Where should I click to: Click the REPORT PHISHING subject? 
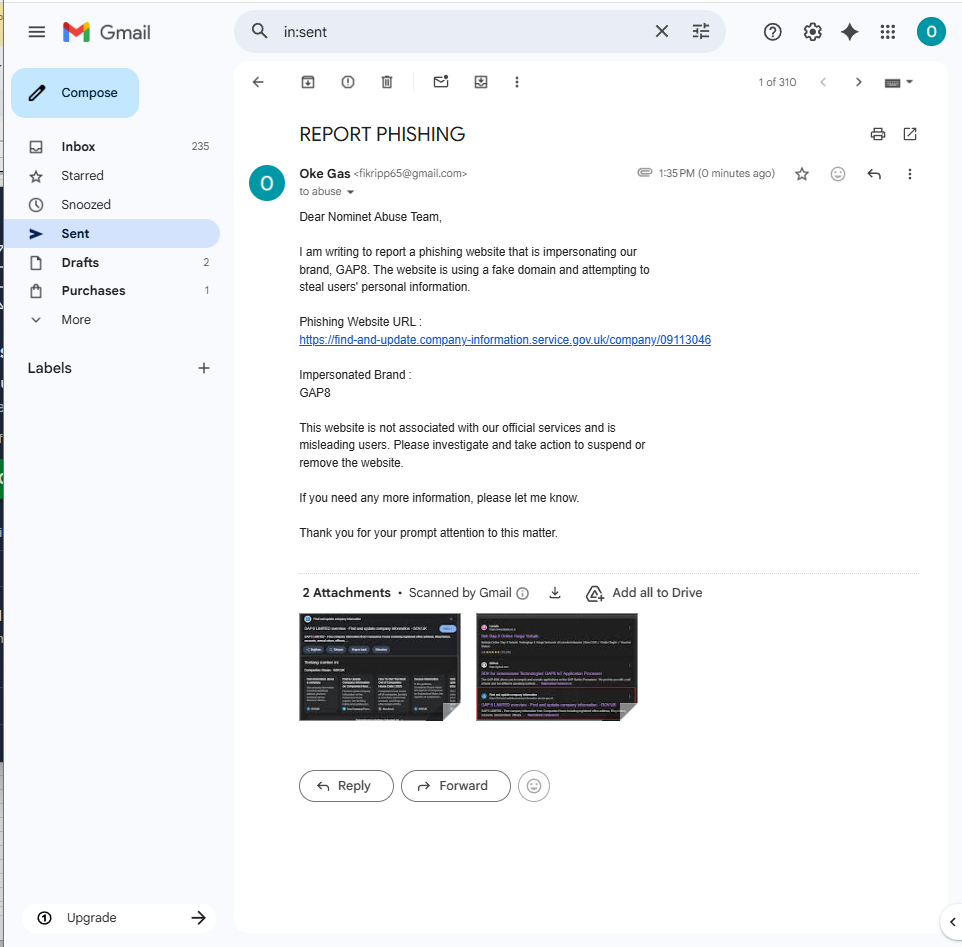(x=382, y=134)
